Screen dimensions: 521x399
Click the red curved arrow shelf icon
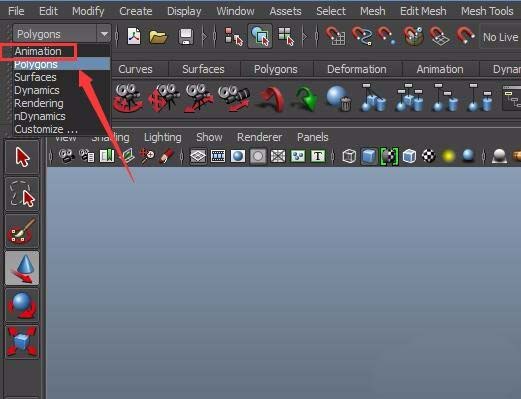(271, 98)
